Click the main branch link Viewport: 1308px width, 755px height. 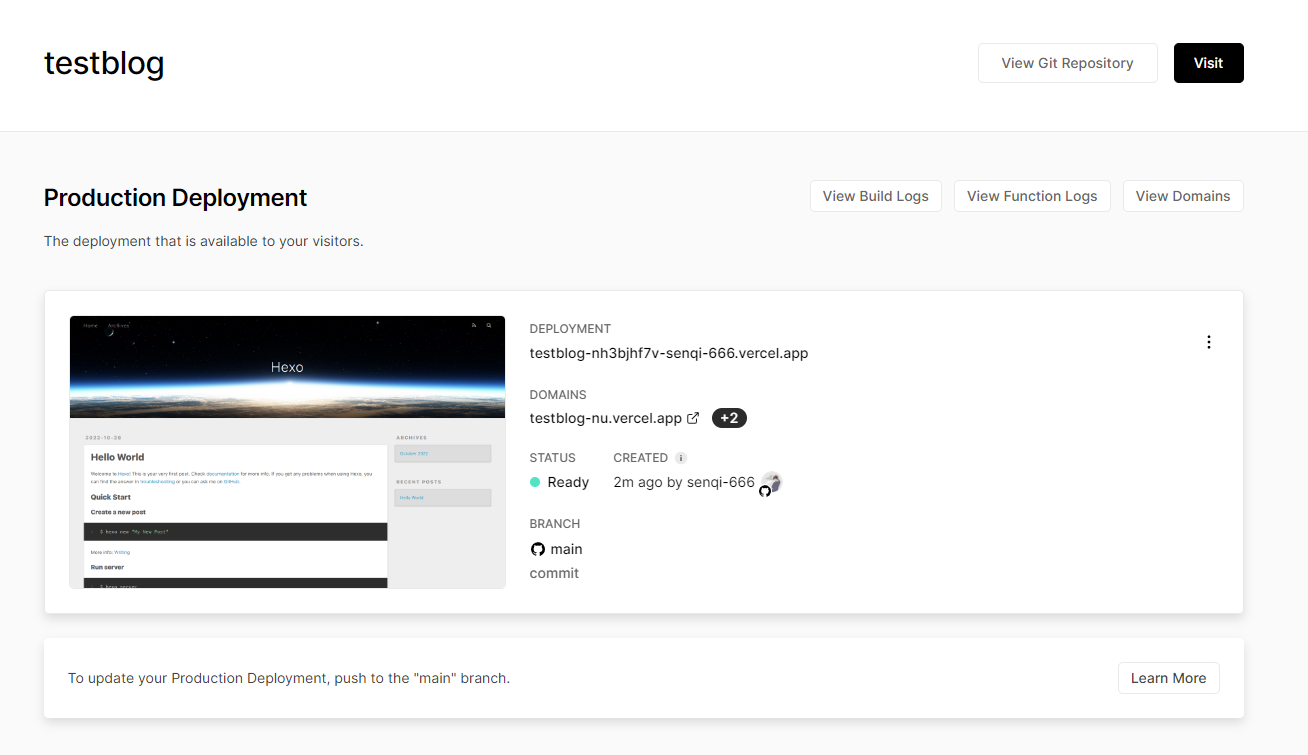566,549
